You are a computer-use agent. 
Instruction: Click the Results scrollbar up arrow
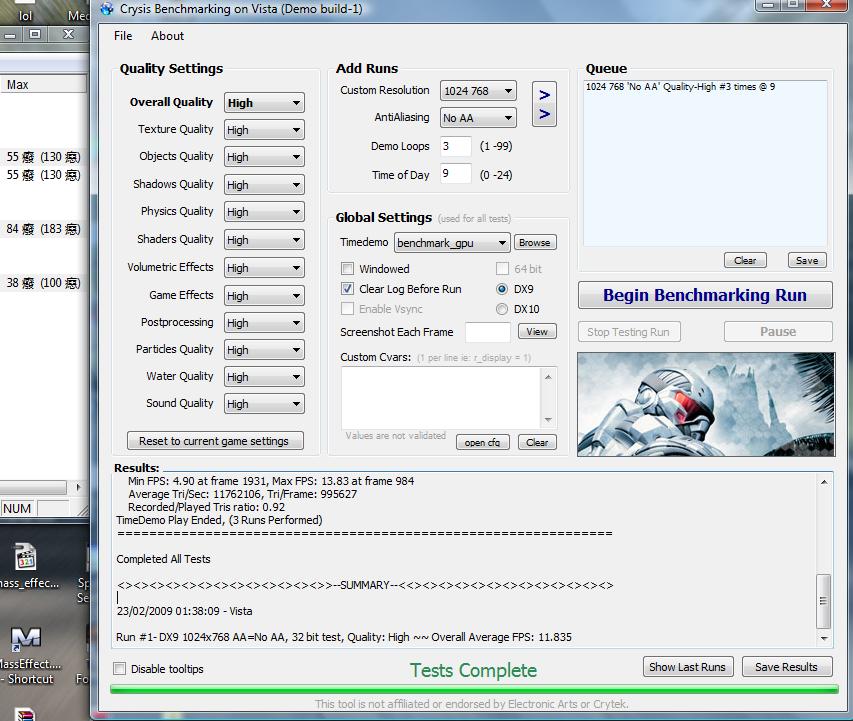pos(824,482)
